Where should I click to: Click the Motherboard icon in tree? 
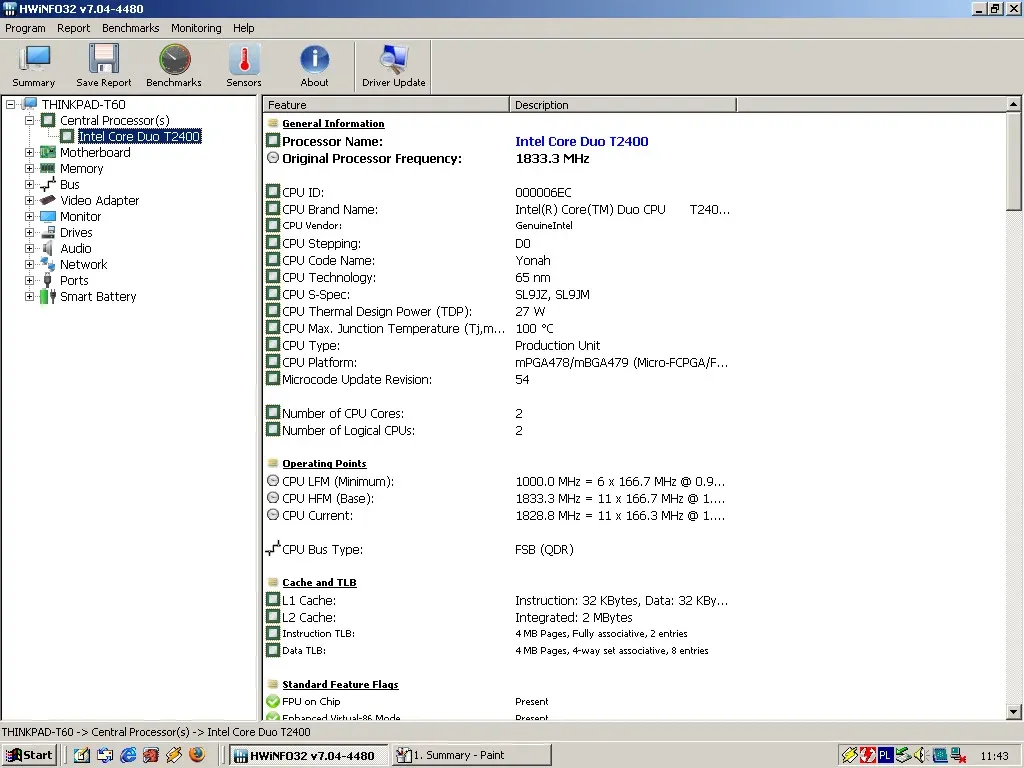point(48,152)
